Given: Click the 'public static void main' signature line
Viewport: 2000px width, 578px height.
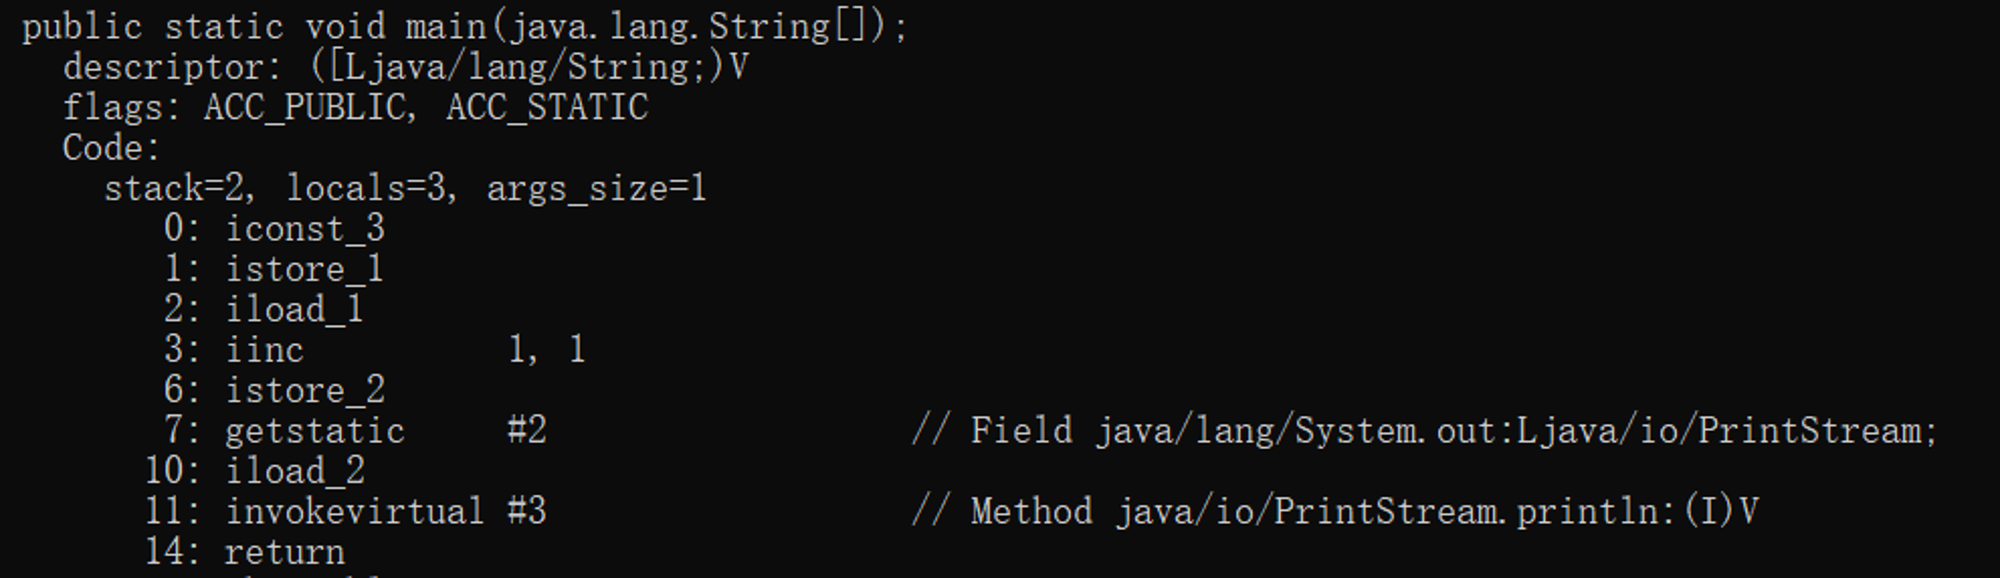Looking at the screenshot, I should click(x=465, y=27).
